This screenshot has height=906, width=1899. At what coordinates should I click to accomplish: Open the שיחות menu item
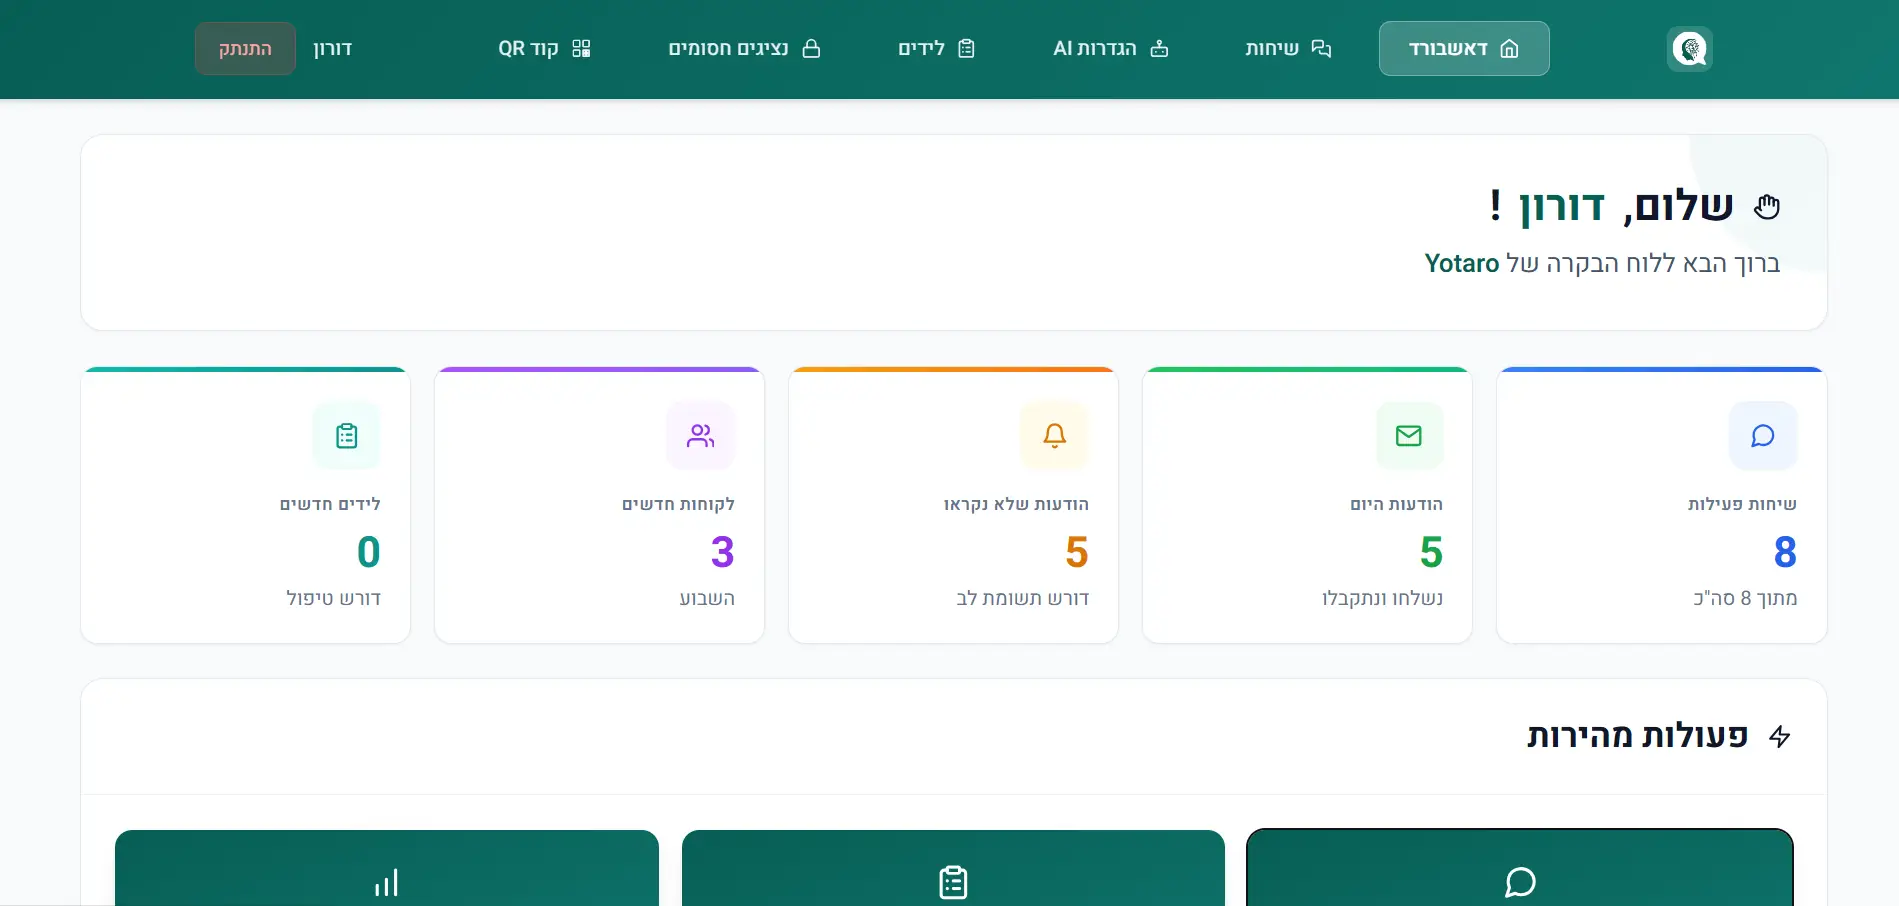[x=1288, y=48]
